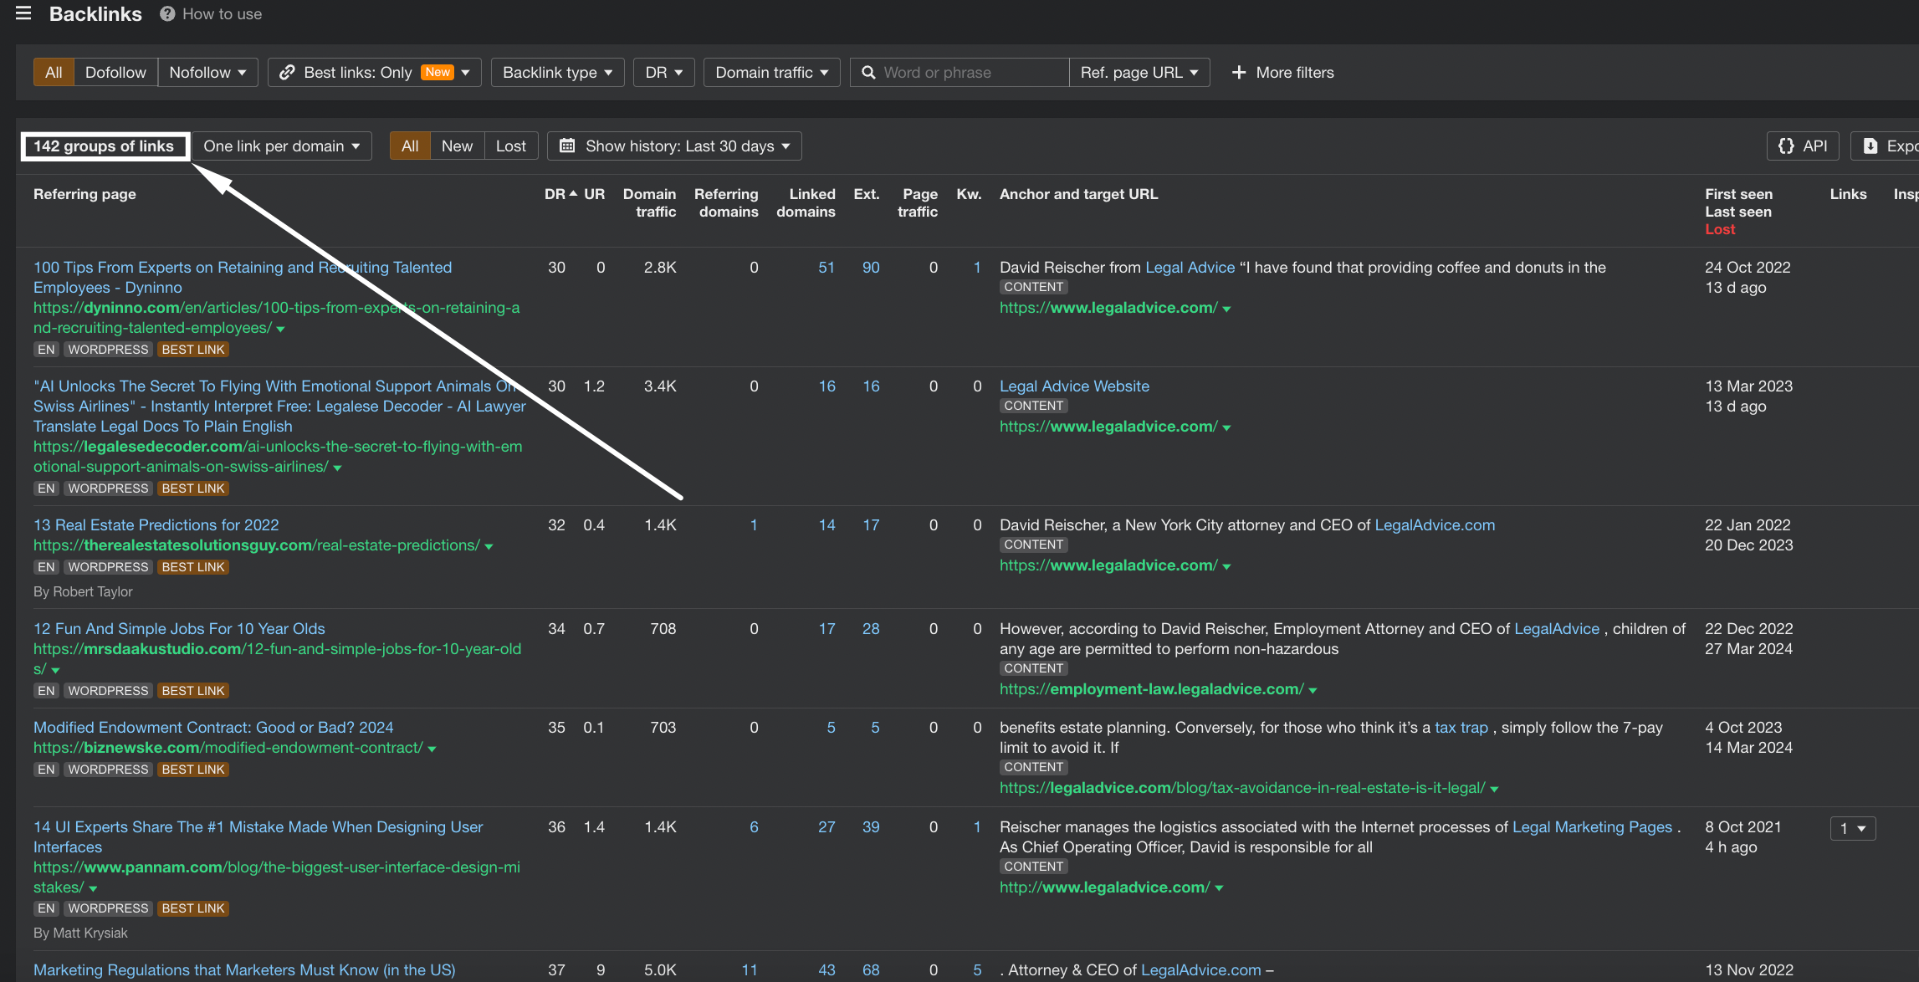Open the 13 Real Estate Predictions link

coord(156,525)
